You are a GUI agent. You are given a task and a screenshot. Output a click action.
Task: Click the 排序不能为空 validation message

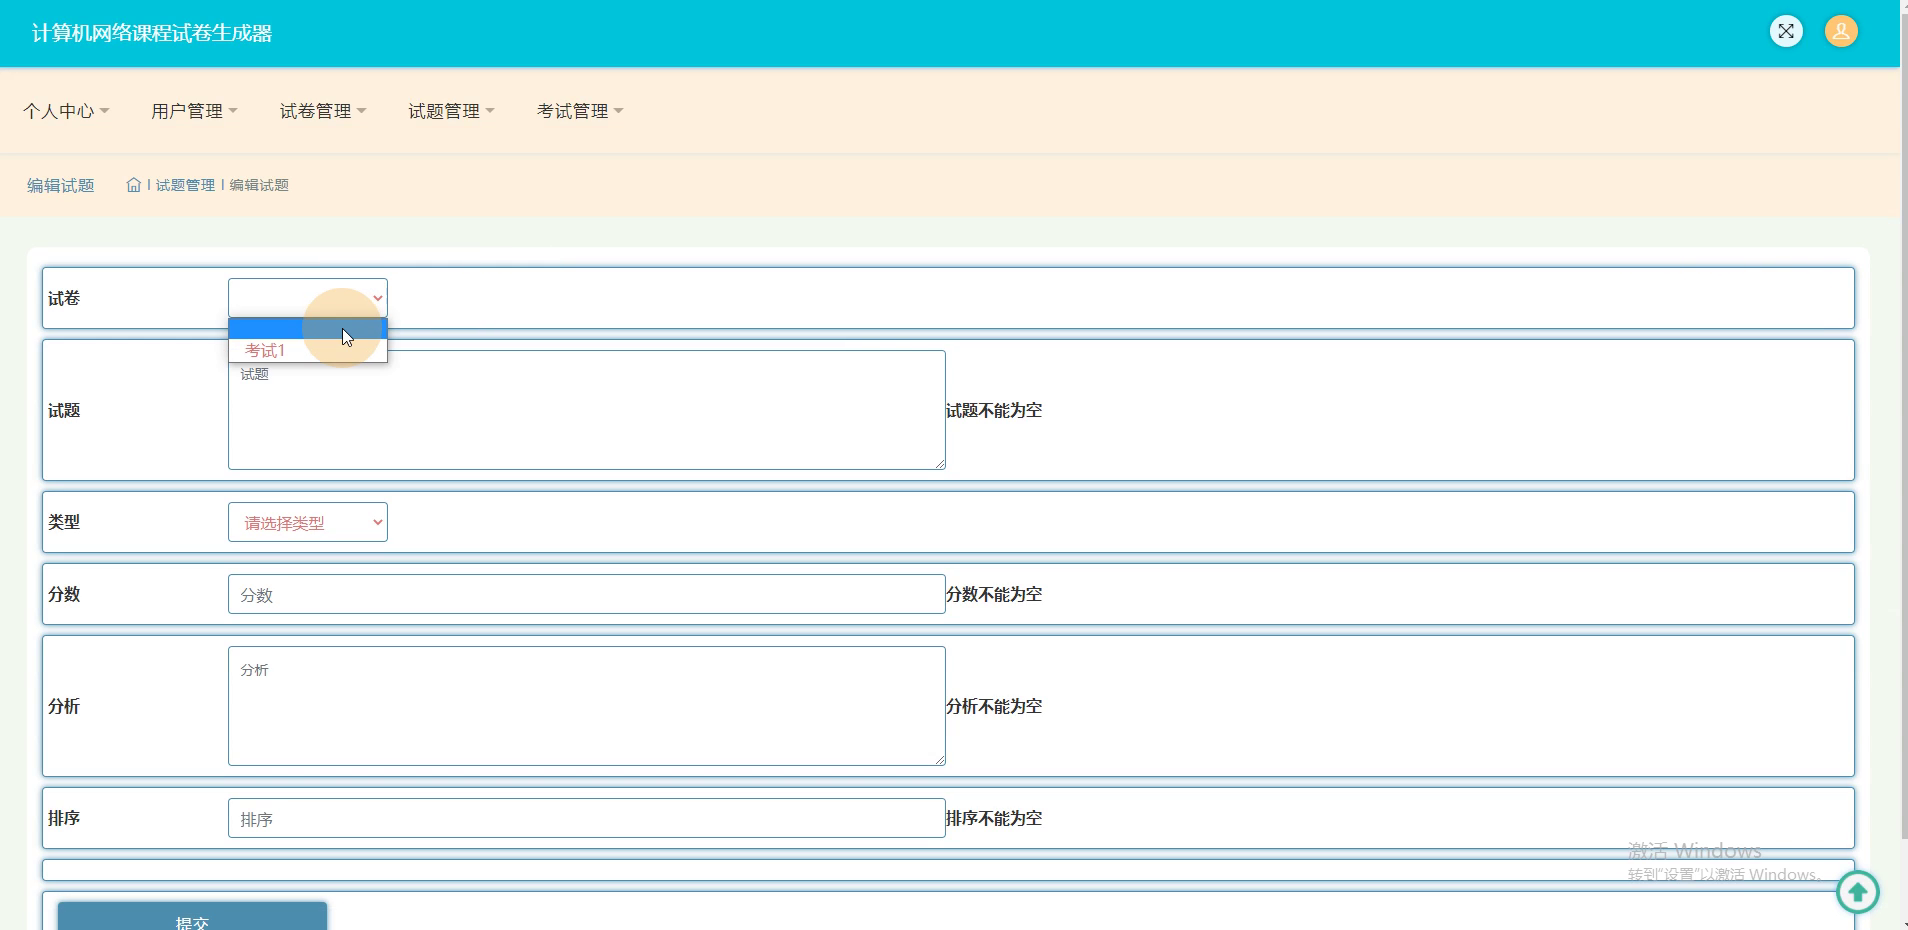pyautogui.click(x=994, y=818)
